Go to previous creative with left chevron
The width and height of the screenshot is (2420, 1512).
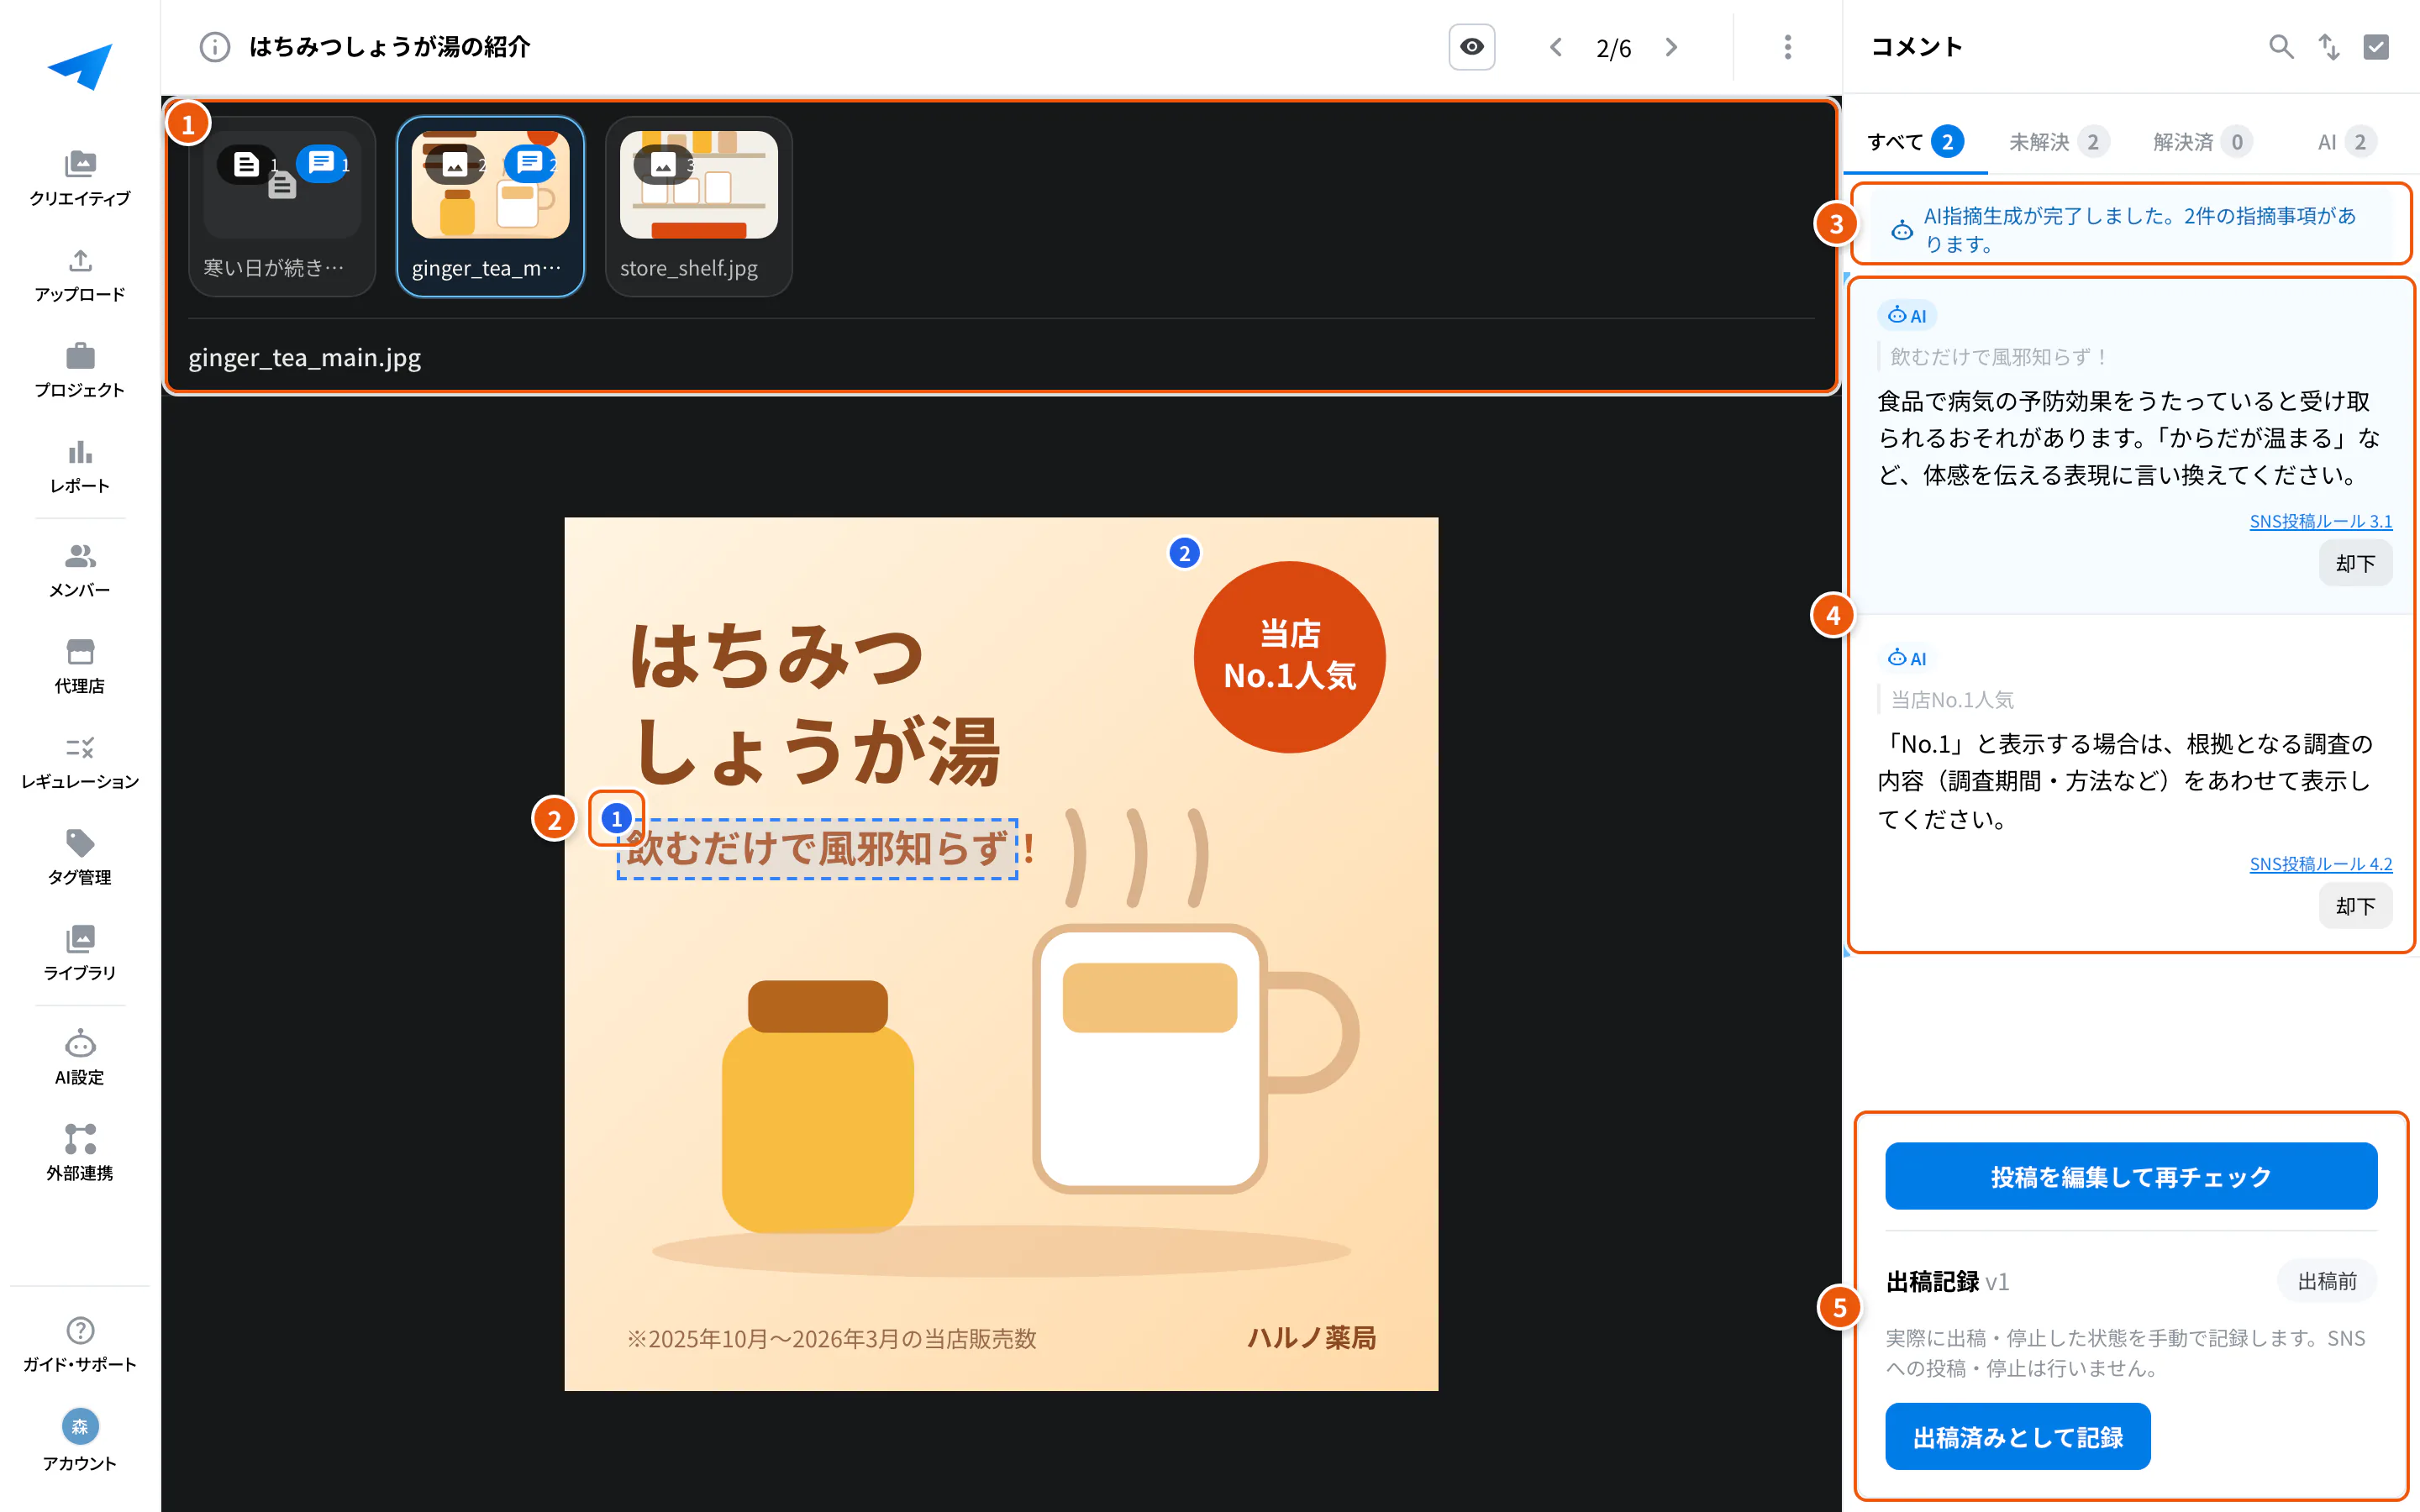pyautogui.click(x=1556, y=47)
